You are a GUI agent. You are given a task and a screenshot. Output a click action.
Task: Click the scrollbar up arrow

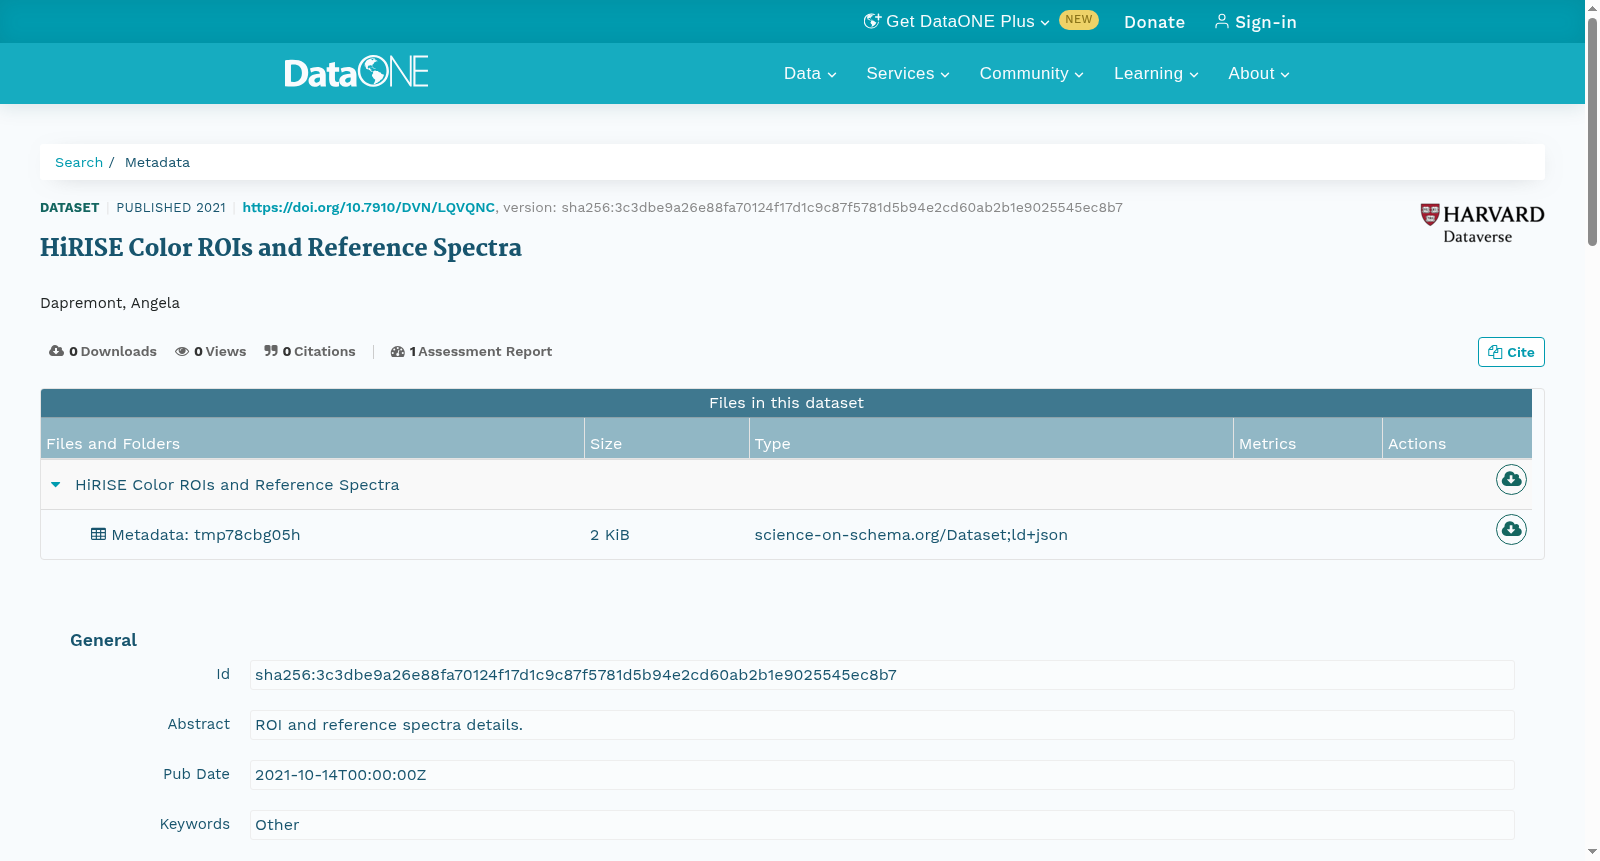1592,7
